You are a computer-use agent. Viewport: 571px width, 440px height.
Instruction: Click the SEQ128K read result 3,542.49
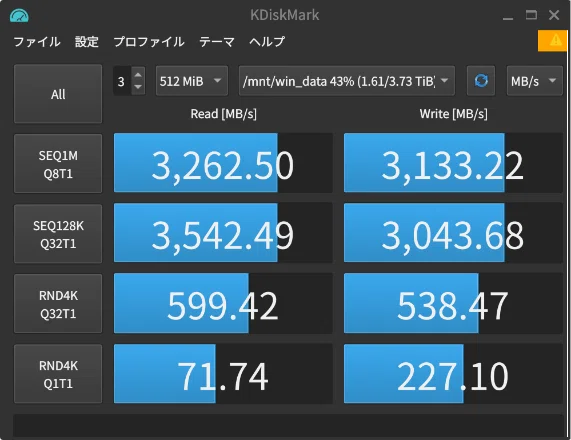pyautogui.click(x=223, y=233)
